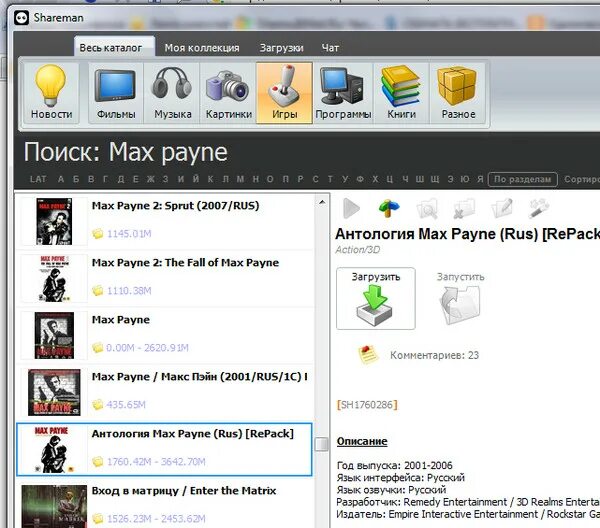Click Max Payne 2: Sprut cover thumbnail

tap(54, 222)
